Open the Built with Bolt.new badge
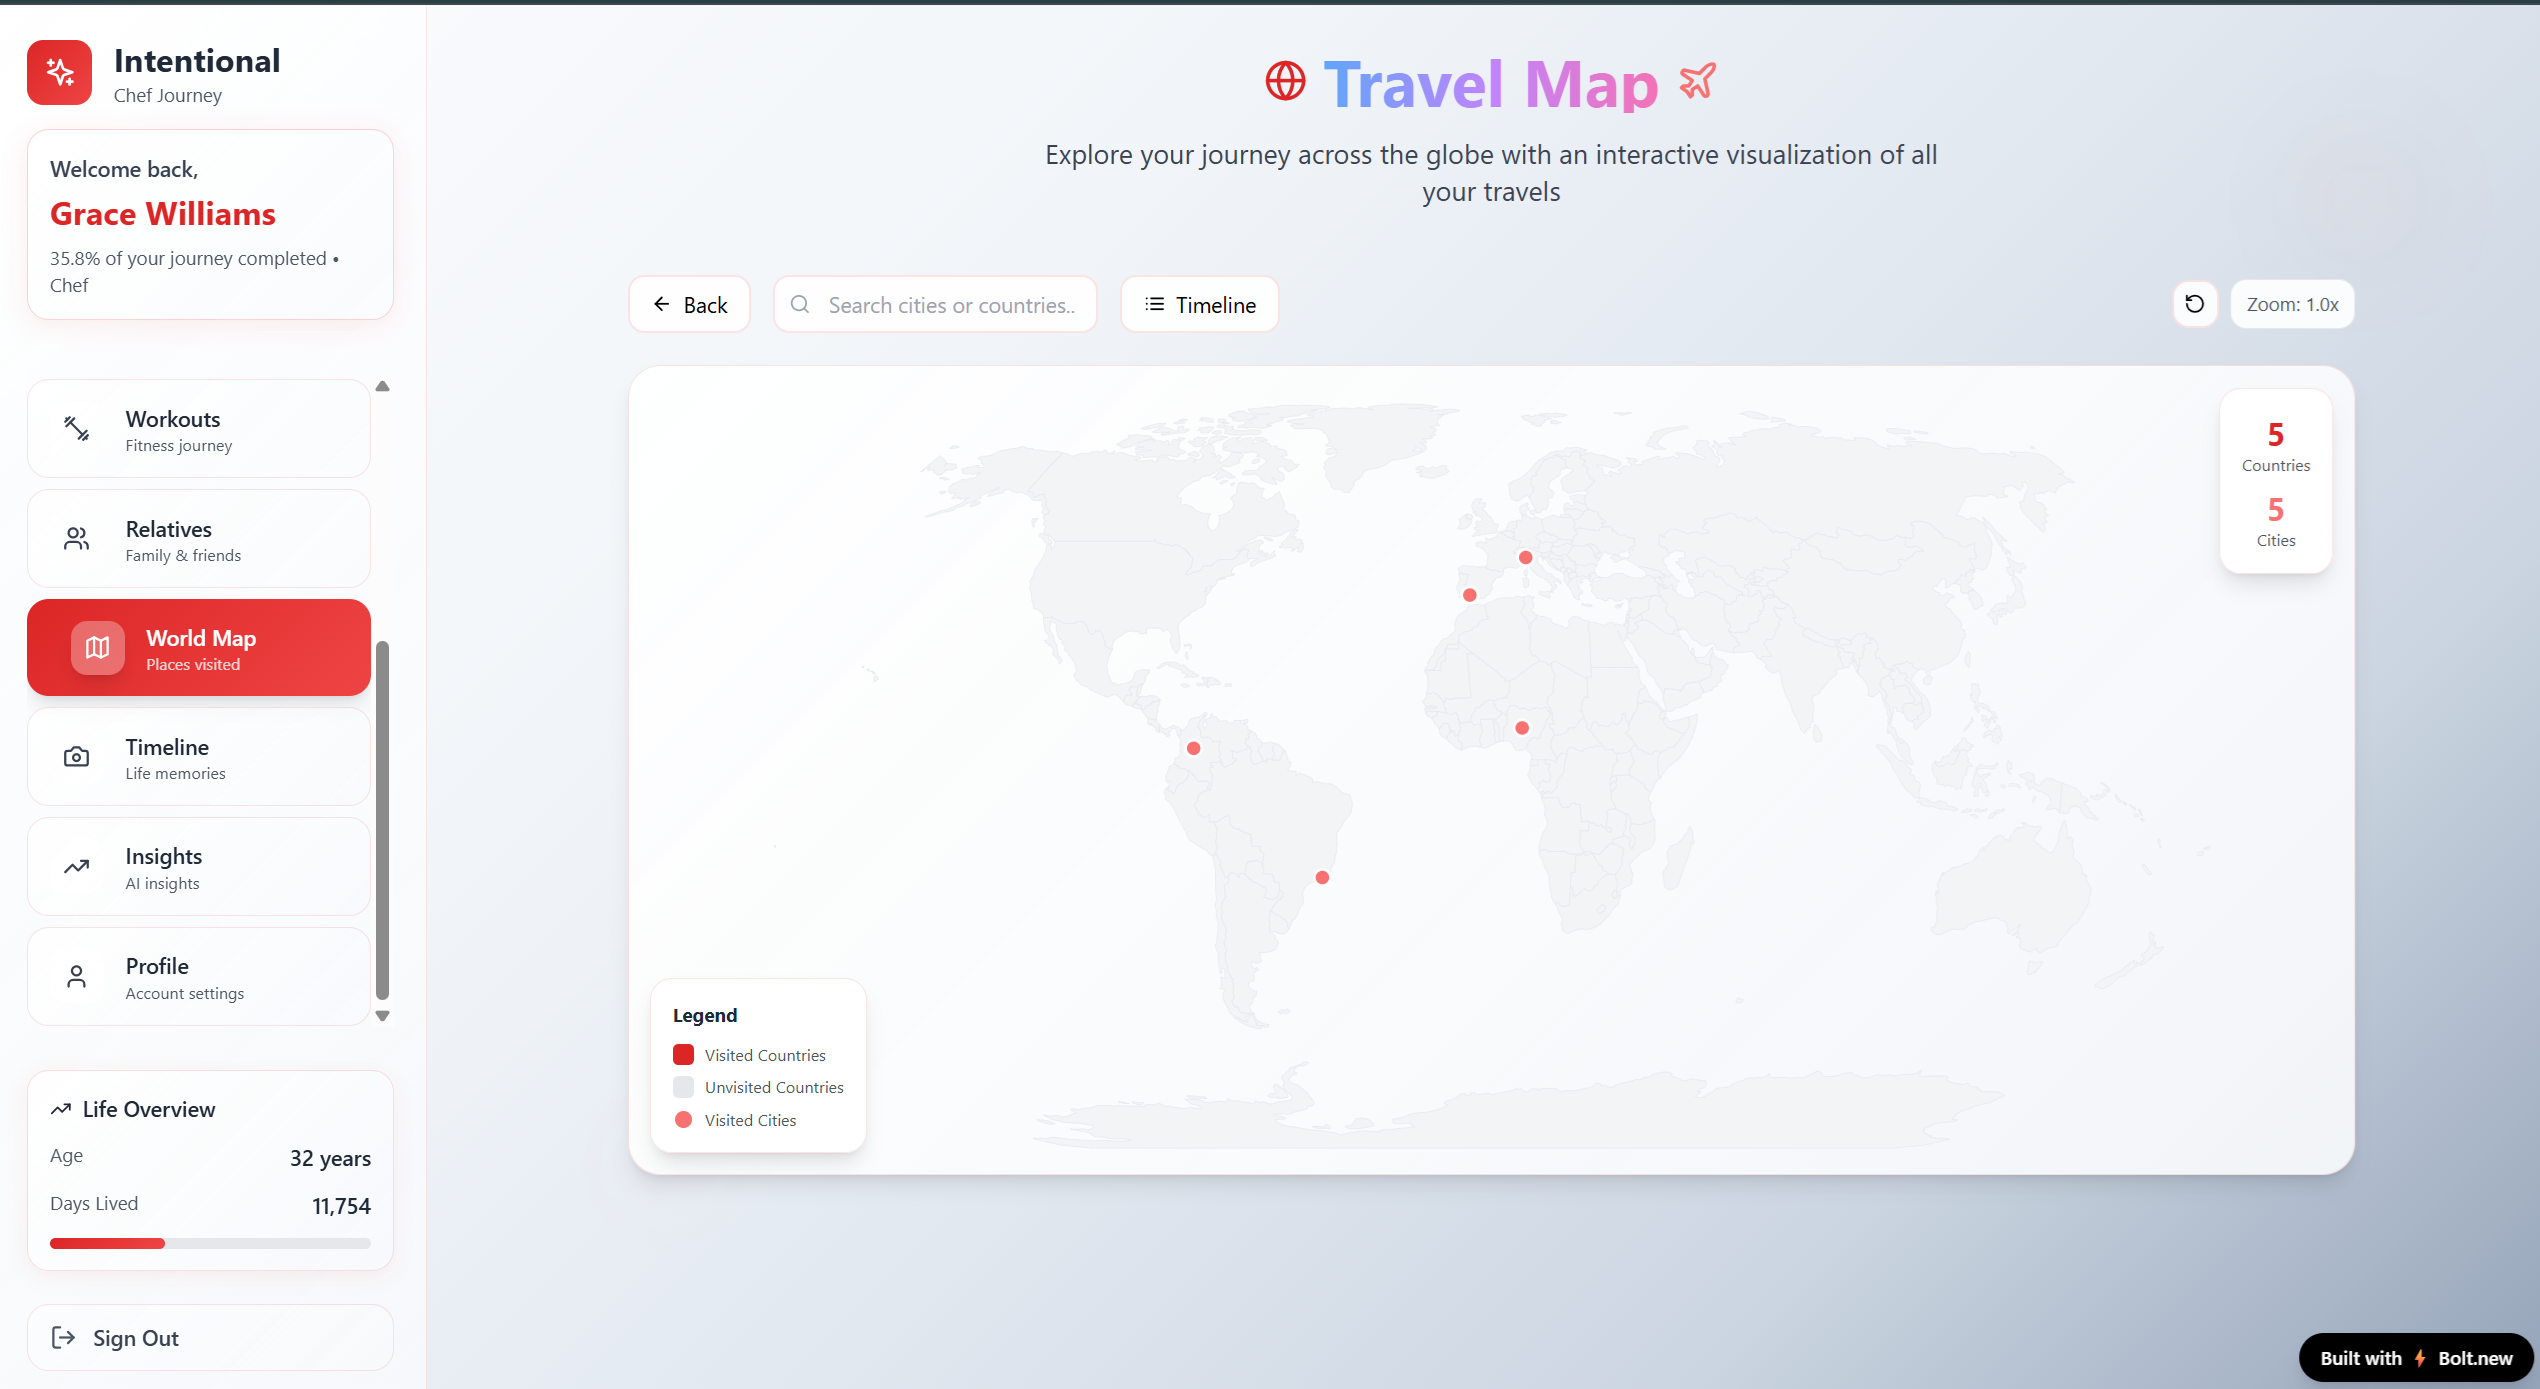 click(x=2415, y=1358)
